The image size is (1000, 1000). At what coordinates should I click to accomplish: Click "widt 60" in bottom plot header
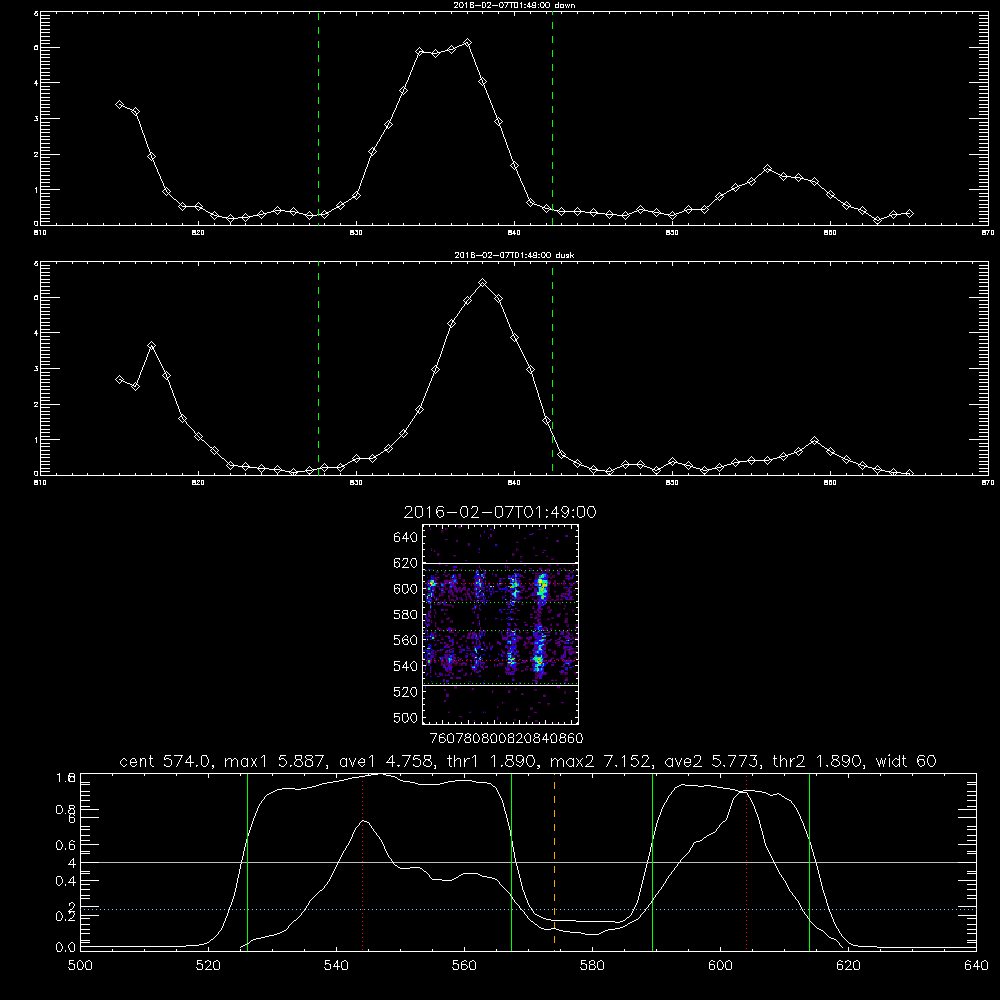906,761
